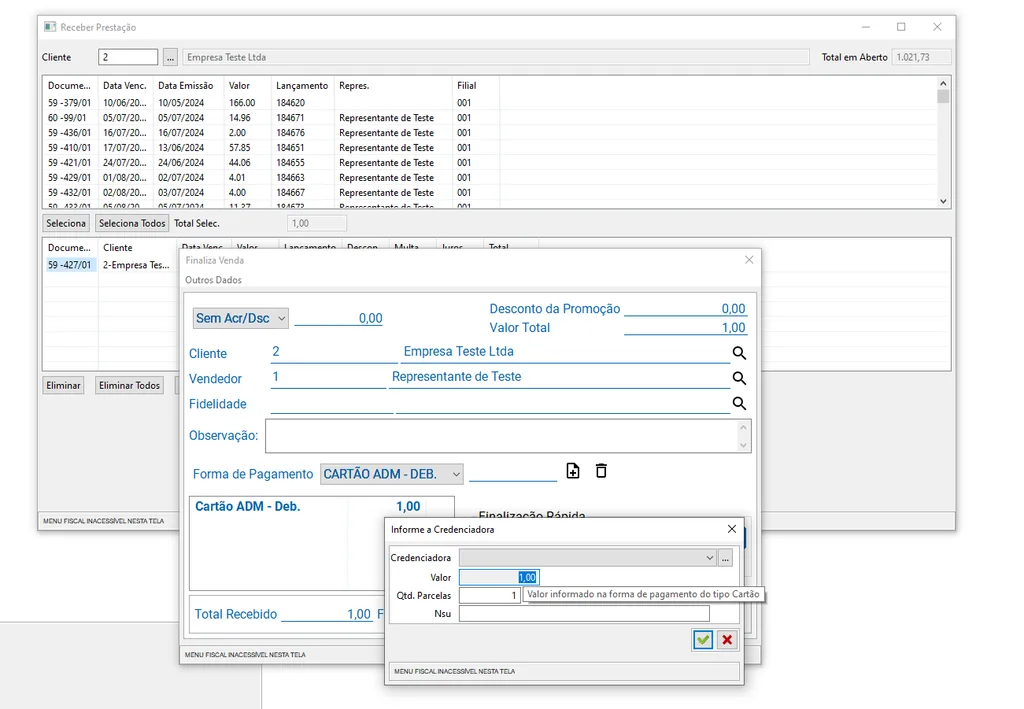Click the Qtd. Parcelas input field

click(x=489, y=595)
